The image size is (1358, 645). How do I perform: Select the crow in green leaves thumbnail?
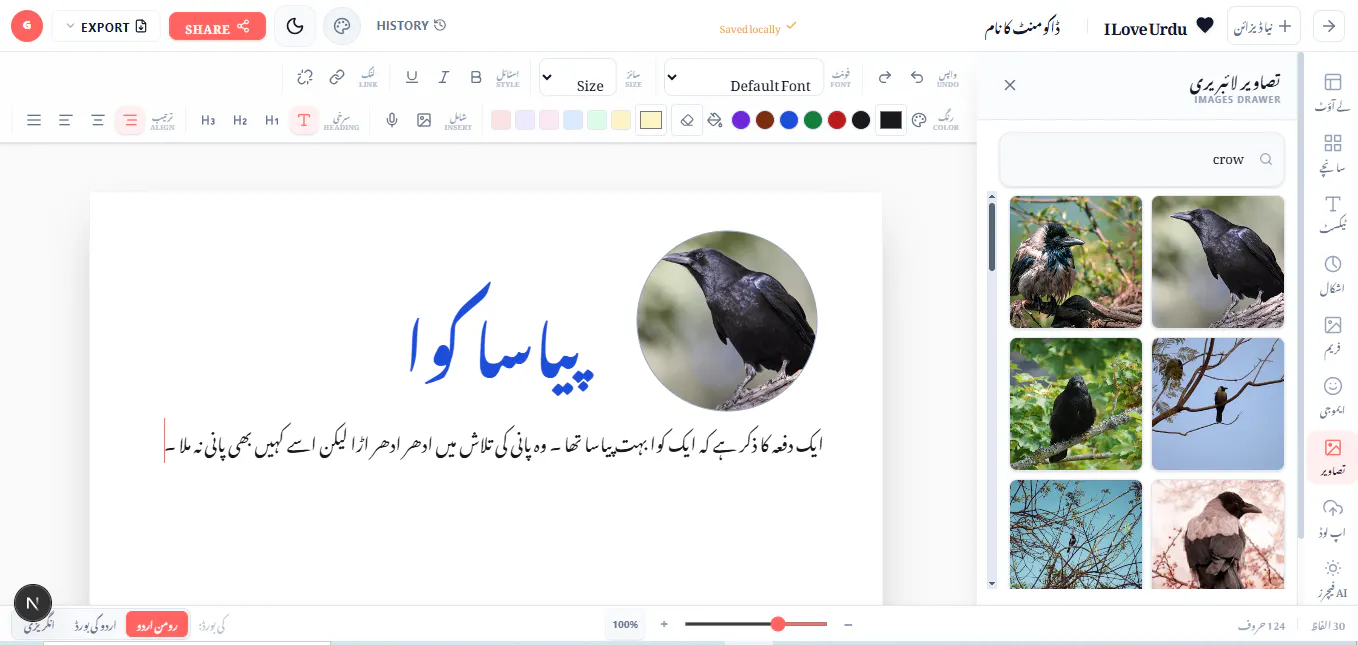[1076, 404]
